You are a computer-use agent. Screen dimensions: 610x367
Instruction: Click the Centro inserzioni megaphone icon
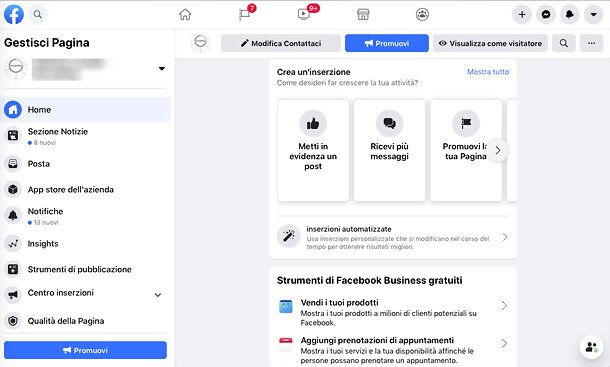pos(13,295)
